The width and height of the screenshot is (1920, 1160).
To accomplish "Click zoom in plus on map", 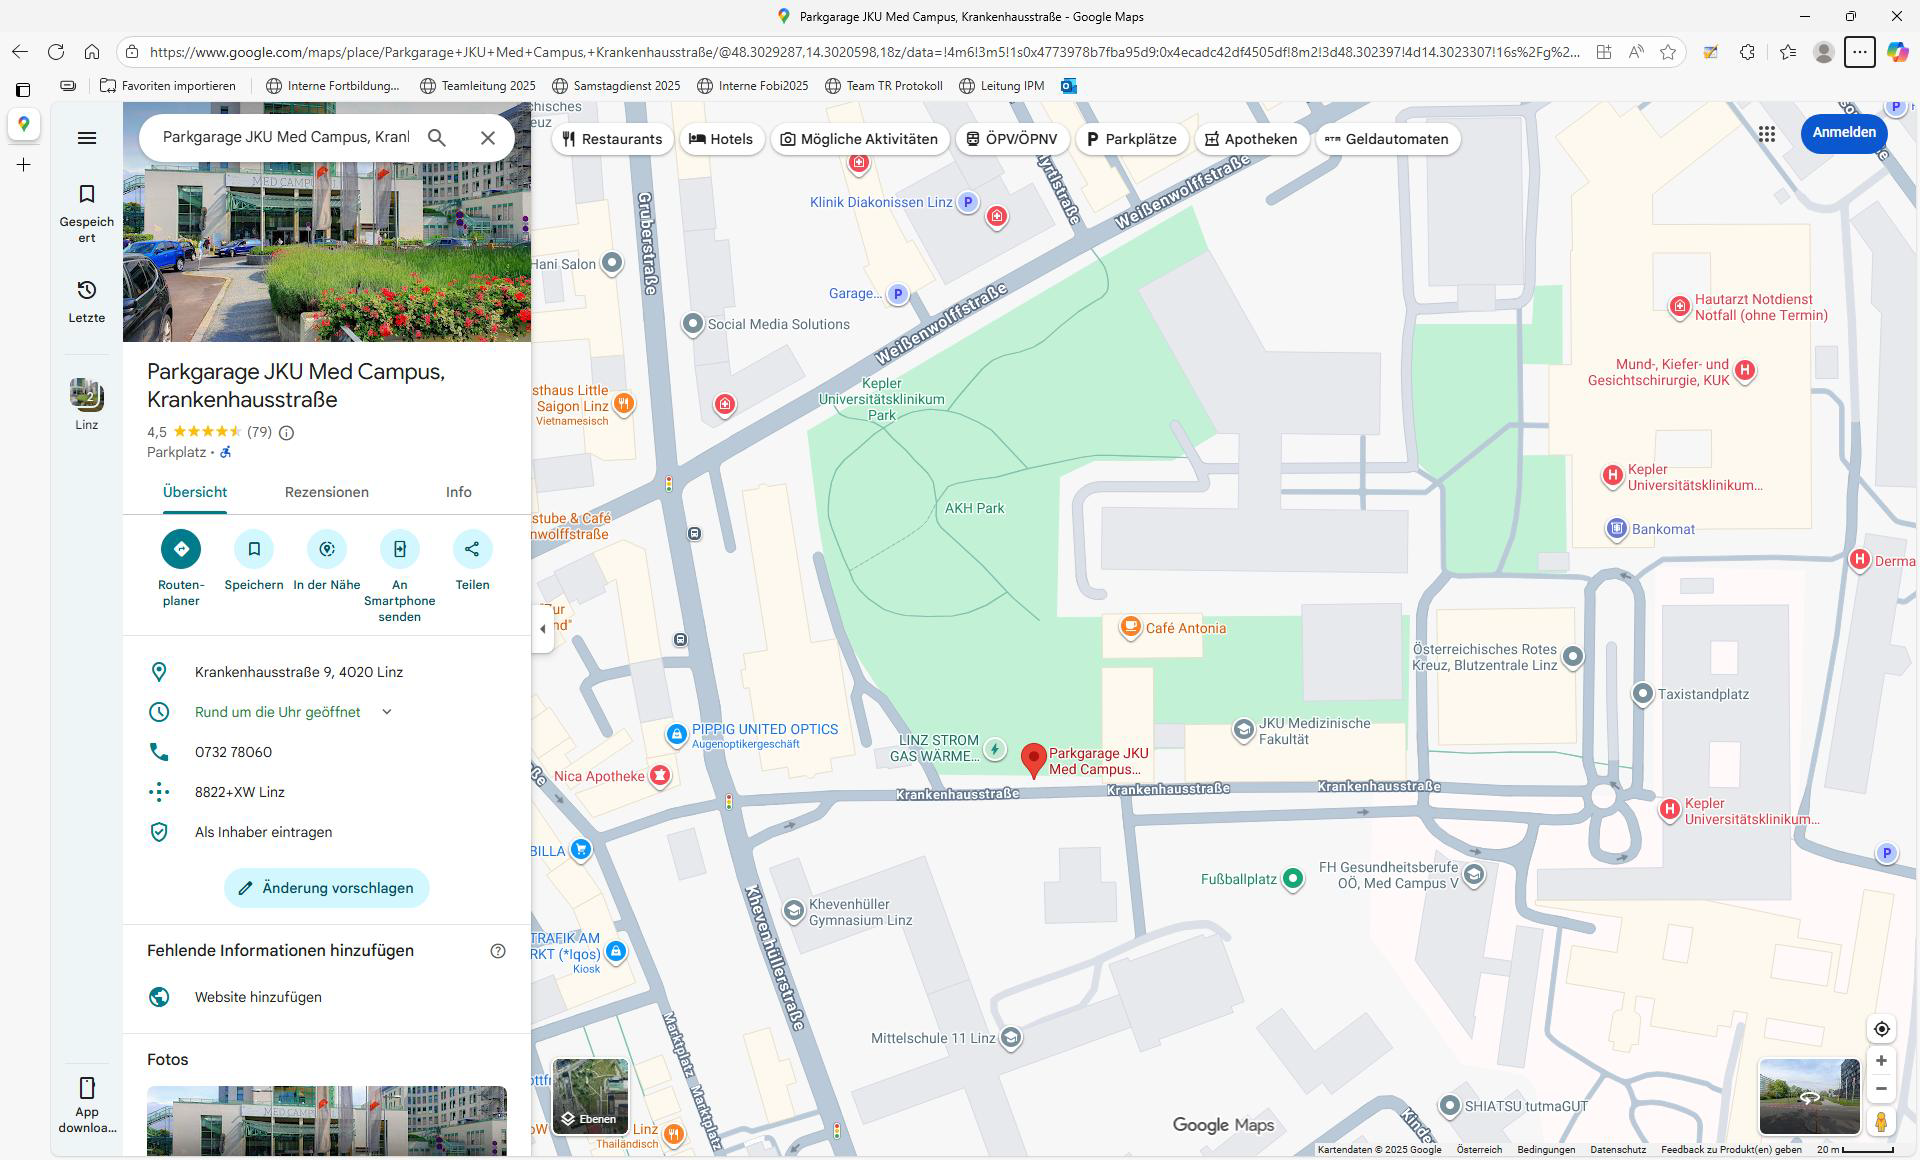I will pos(1881,1061).
